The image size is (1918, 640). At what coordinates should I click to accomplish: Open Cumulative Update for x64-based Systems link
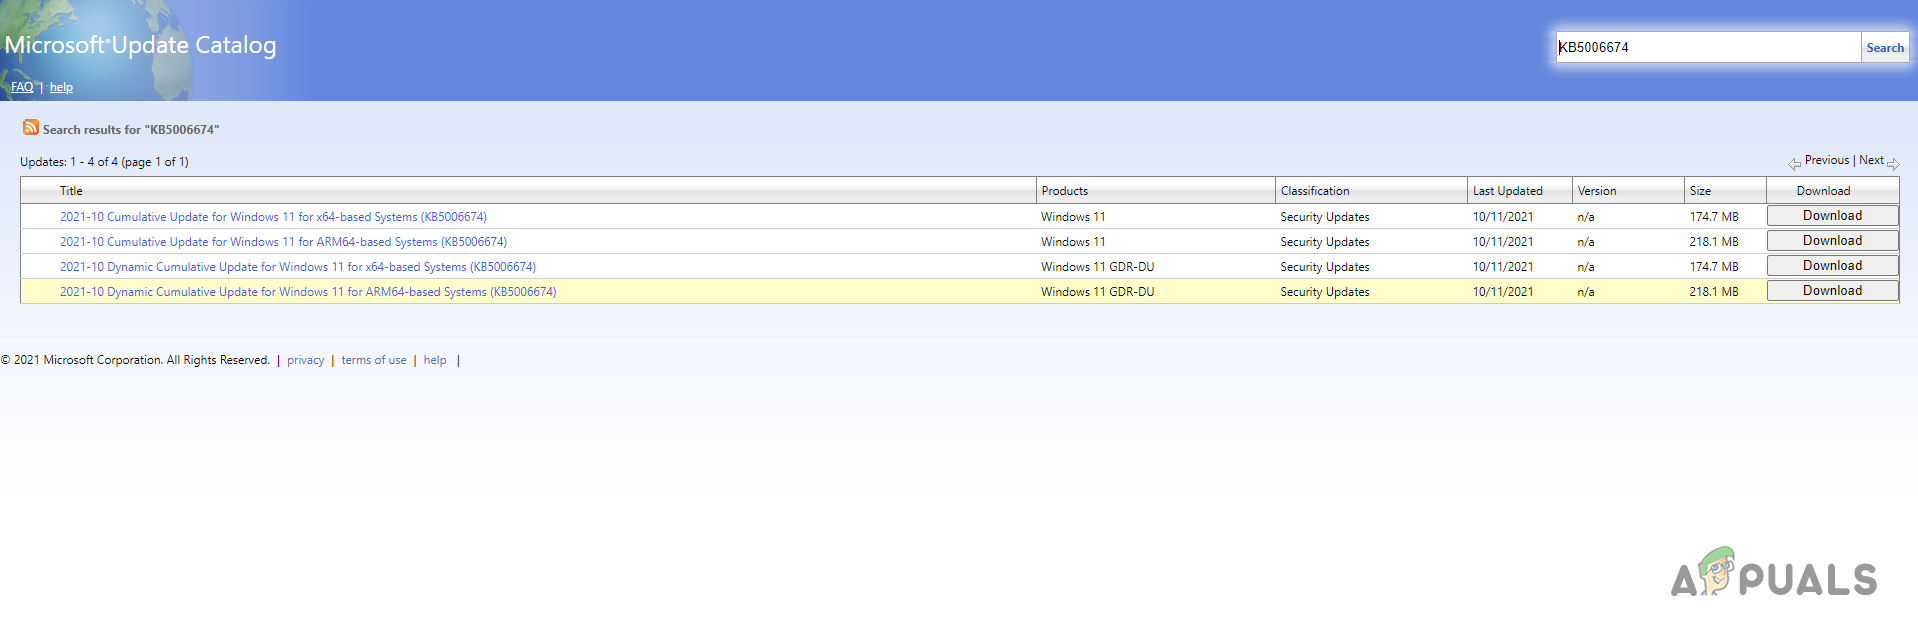[273, 217]
